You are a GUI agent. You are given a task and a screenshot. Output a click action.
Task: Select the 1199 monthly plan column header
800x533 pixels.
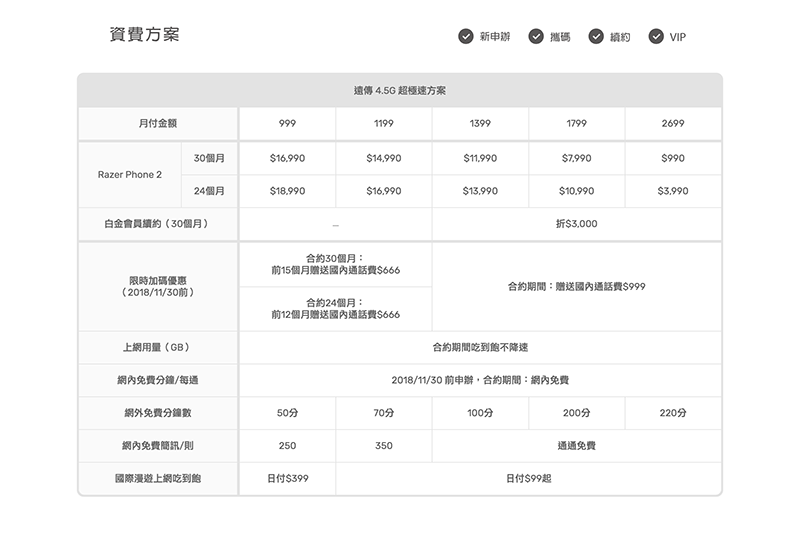[x=384, y=123]
